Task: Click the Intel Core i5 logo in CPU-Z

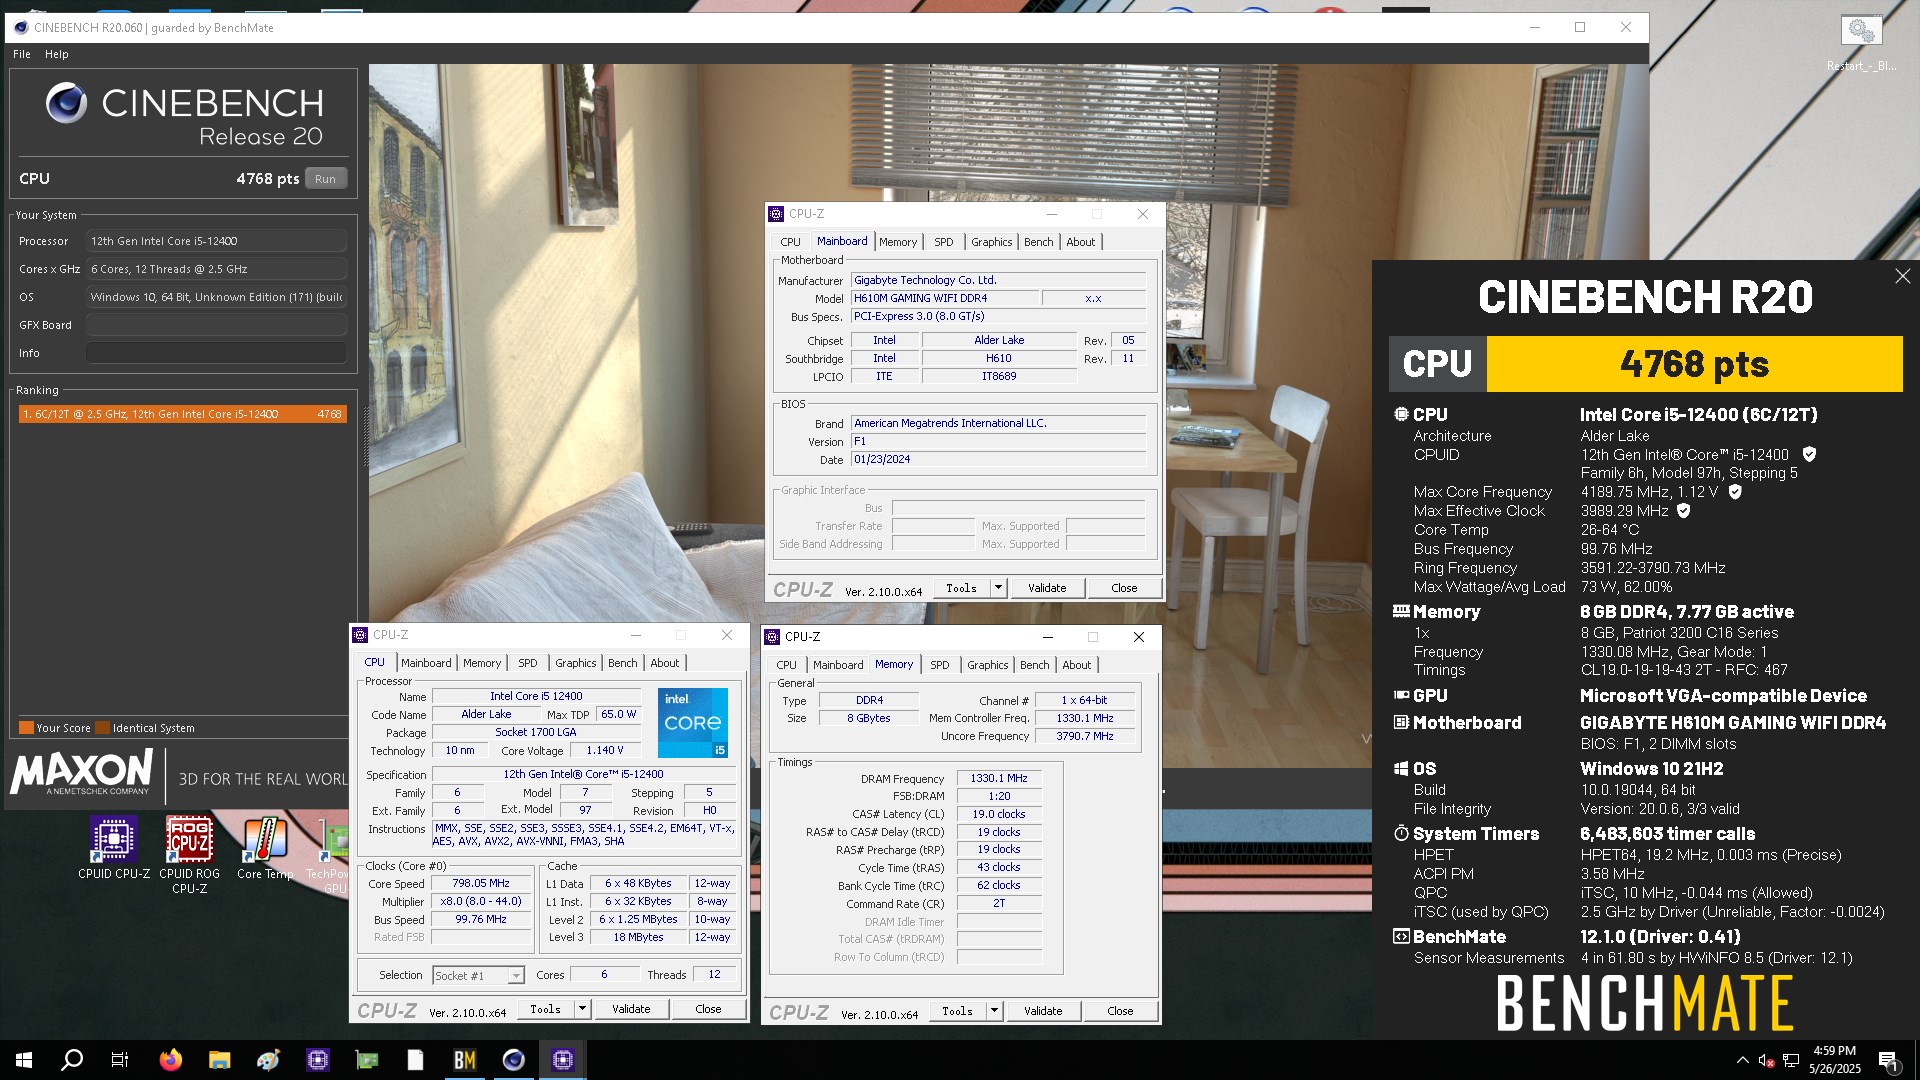Action: point(692,722)
